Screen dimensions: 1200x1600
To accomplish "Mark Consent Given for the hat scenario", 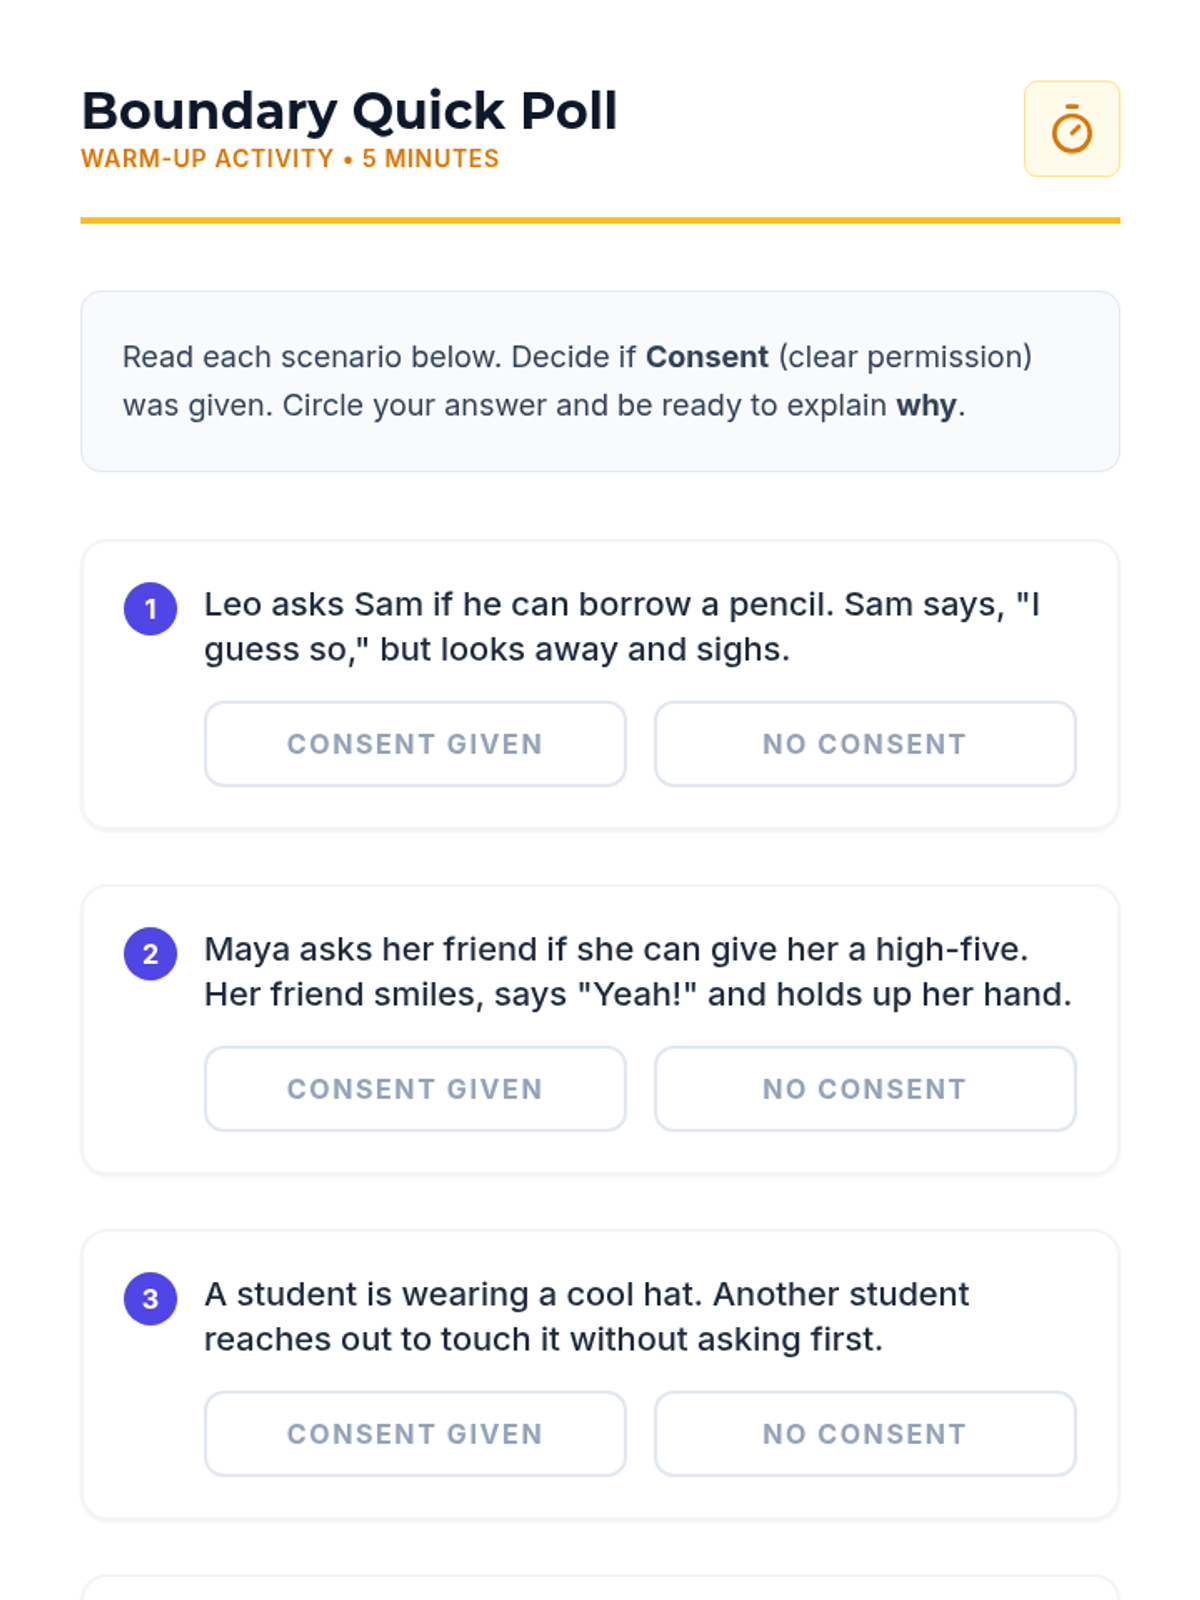I will pos(415,1433).
